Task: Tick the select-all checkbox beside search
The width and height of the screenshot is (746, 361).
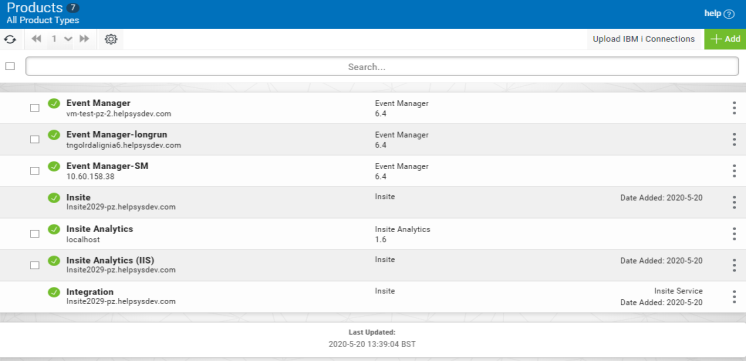Action: click(x=10, y=66)
